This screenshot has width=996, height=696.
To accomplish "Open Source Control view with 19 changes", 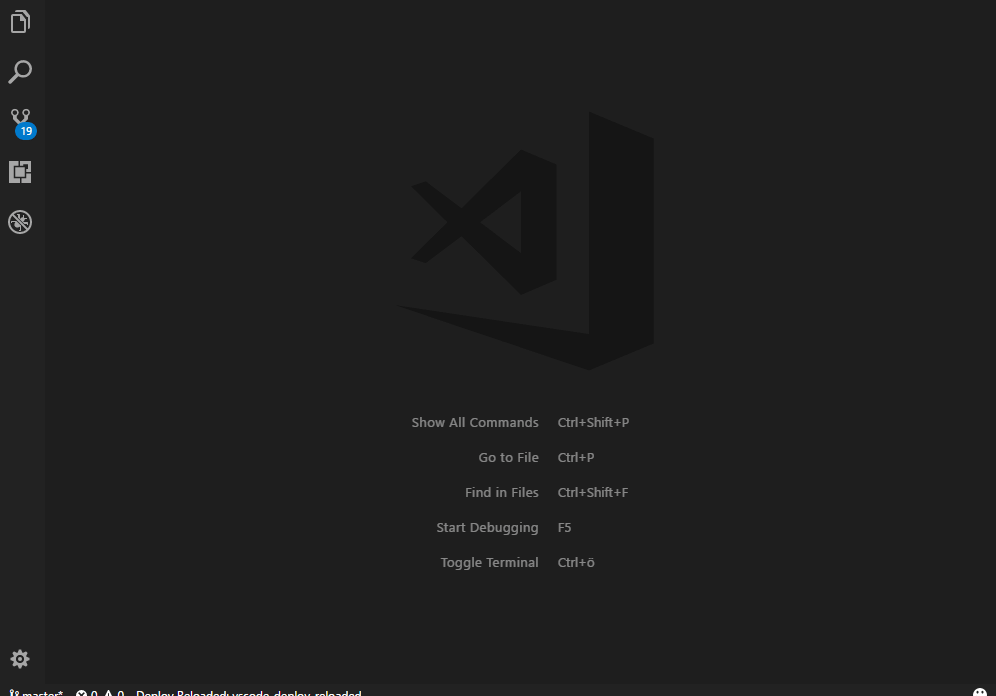I will [x=22, y=123].
